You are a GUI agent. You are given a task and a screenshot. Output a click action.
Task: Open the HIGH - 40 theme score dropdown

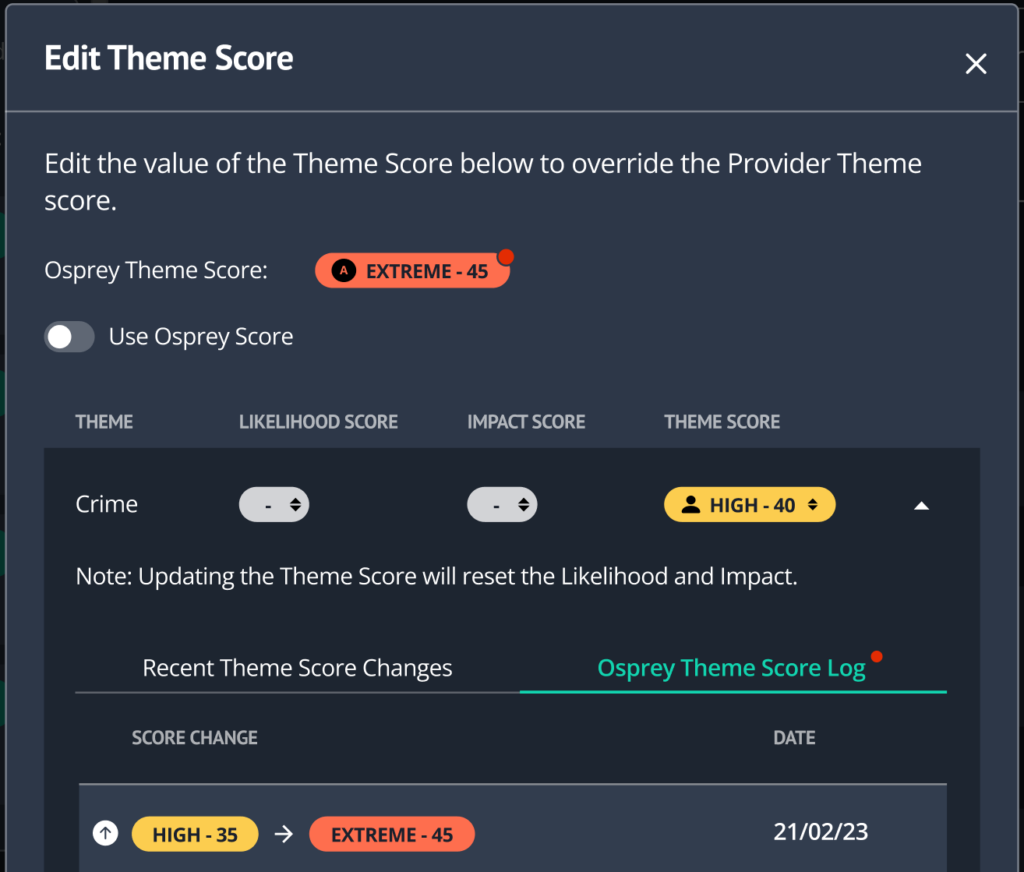750,504
